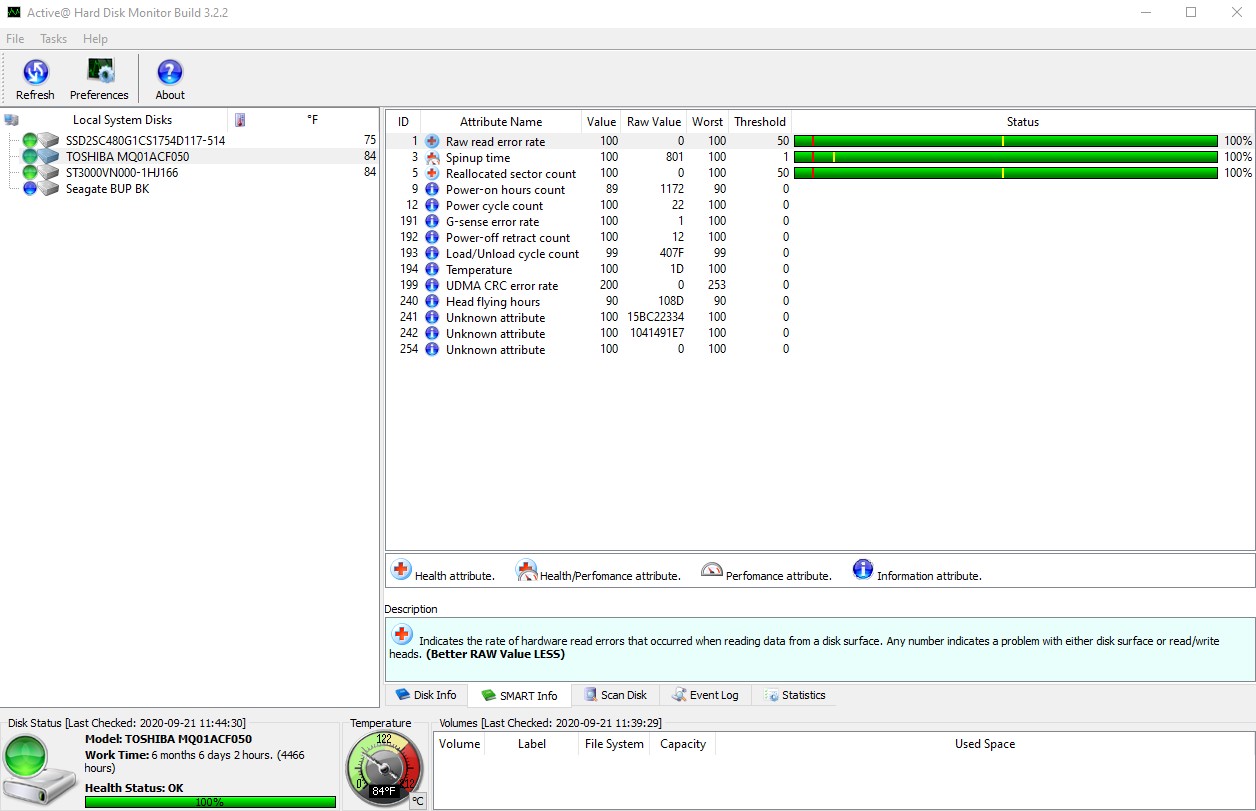Click the thermometer icon in disk list header
Viewport: 1256px width, 811px height.
click(240, 120)
